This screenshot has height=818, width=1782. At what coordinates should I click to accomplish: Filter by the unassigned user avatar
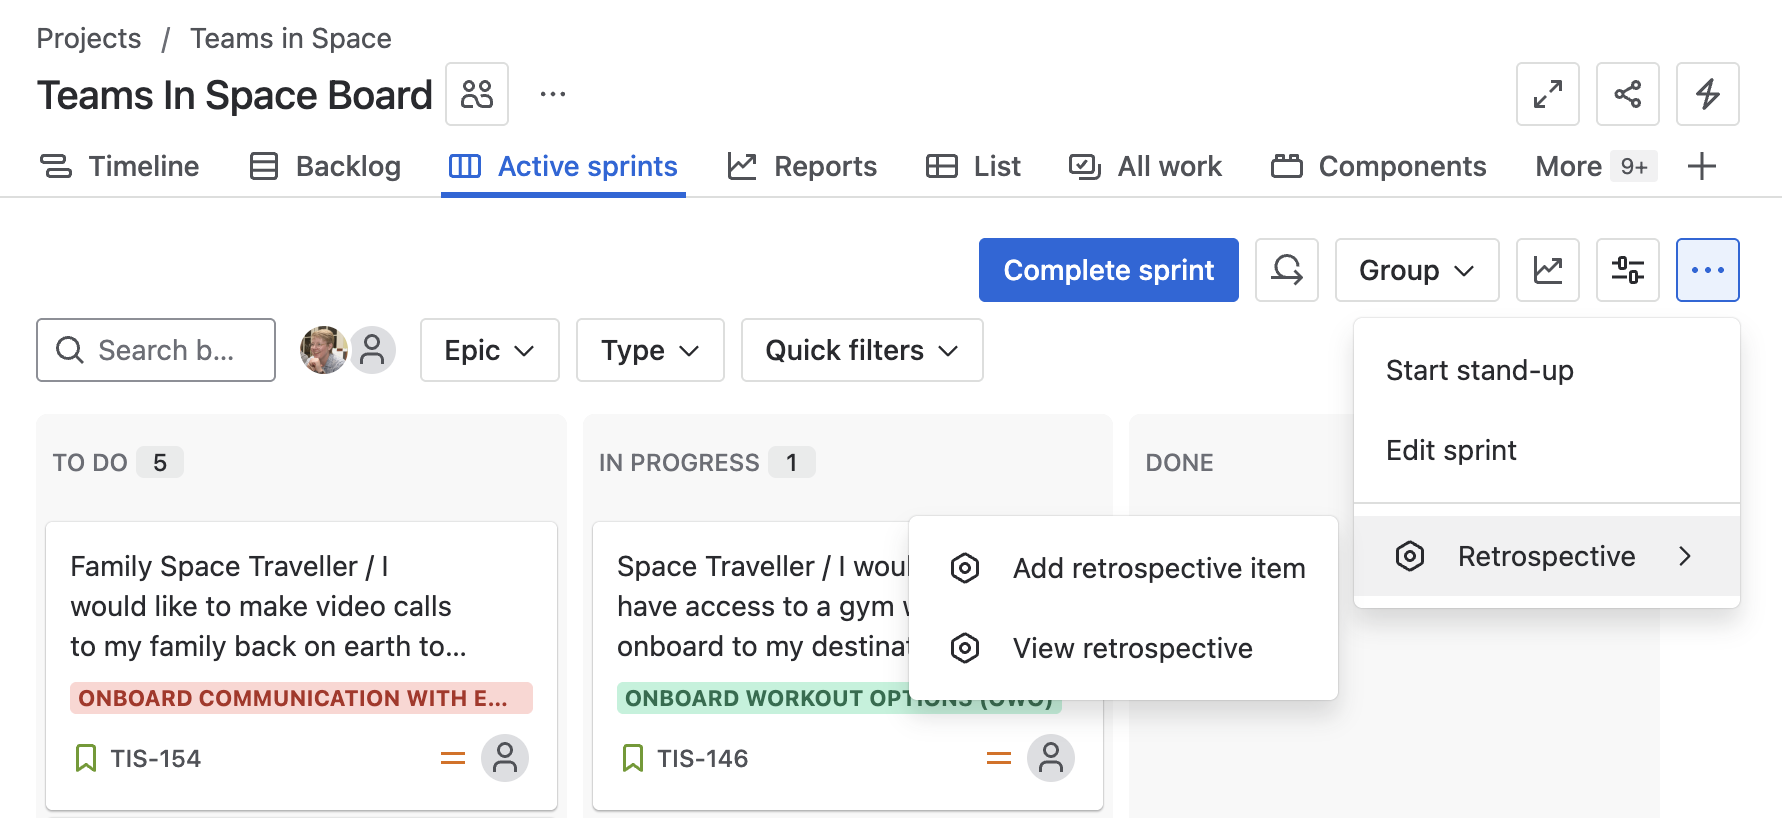pyautogui.click(x=373, y=350)
